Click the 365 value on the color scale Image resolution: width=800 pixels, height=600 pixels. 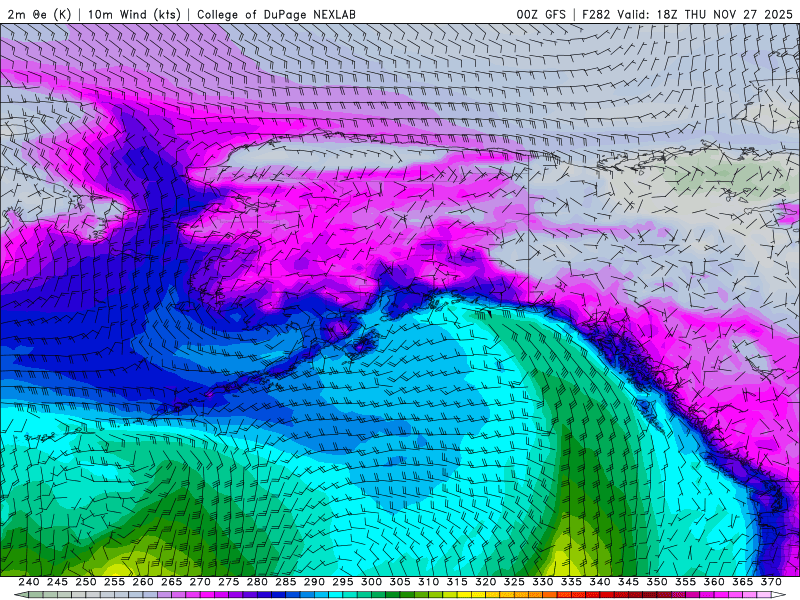[743, 582]
